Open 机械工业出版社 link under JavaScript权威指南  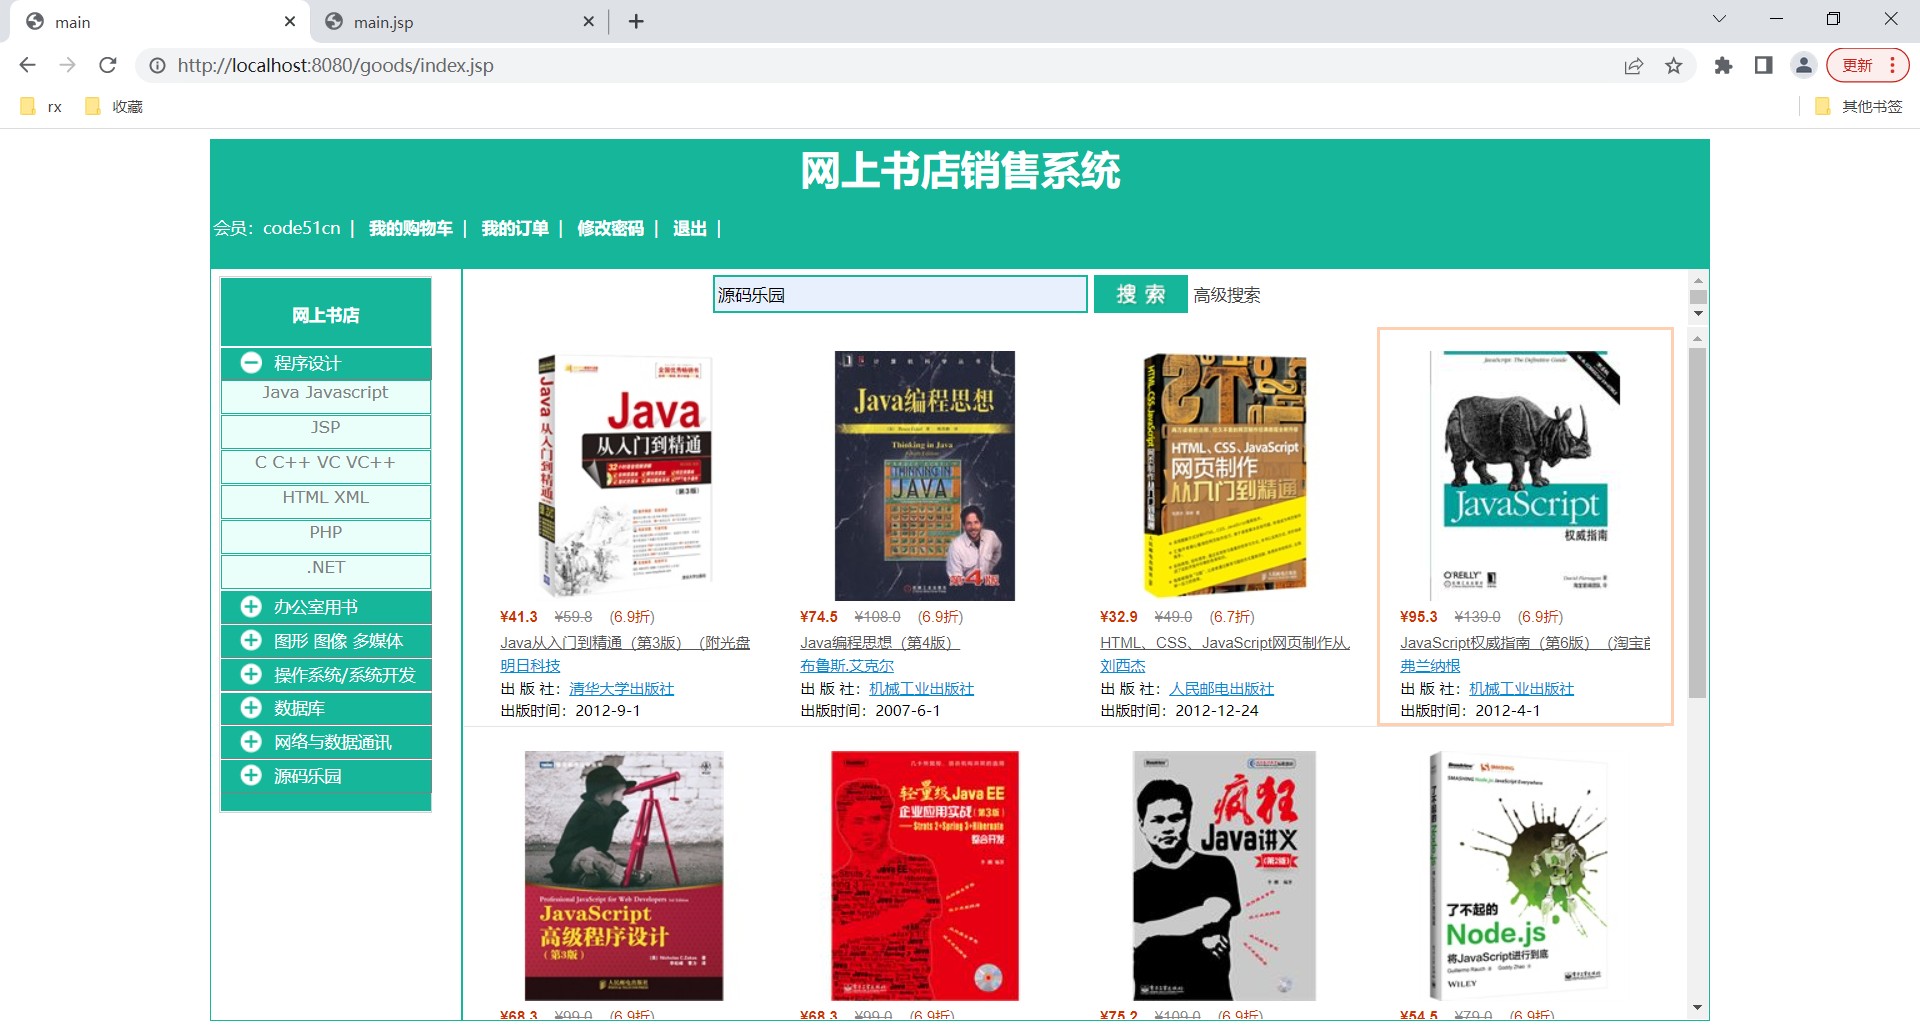1521,689
